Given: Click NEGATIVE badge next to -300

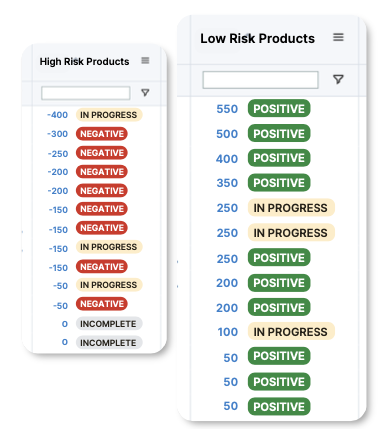Looking at the screenshot, I should tap(102, 134).
